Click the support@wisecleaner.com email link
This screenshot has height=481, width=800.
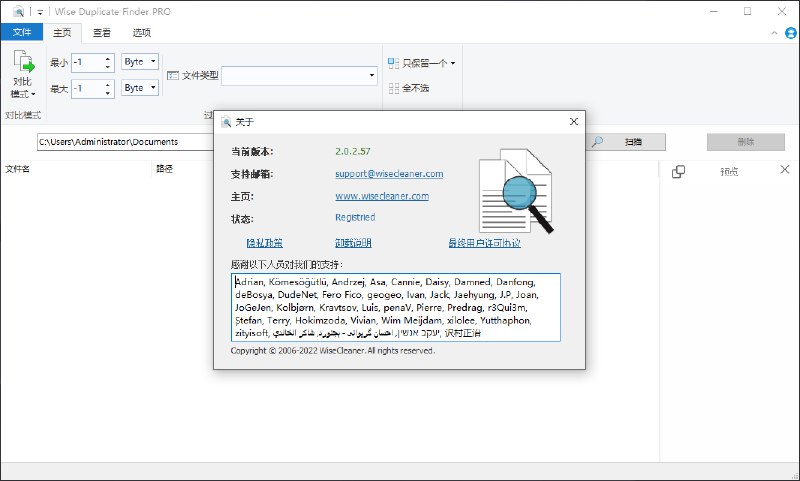point(389,174)
